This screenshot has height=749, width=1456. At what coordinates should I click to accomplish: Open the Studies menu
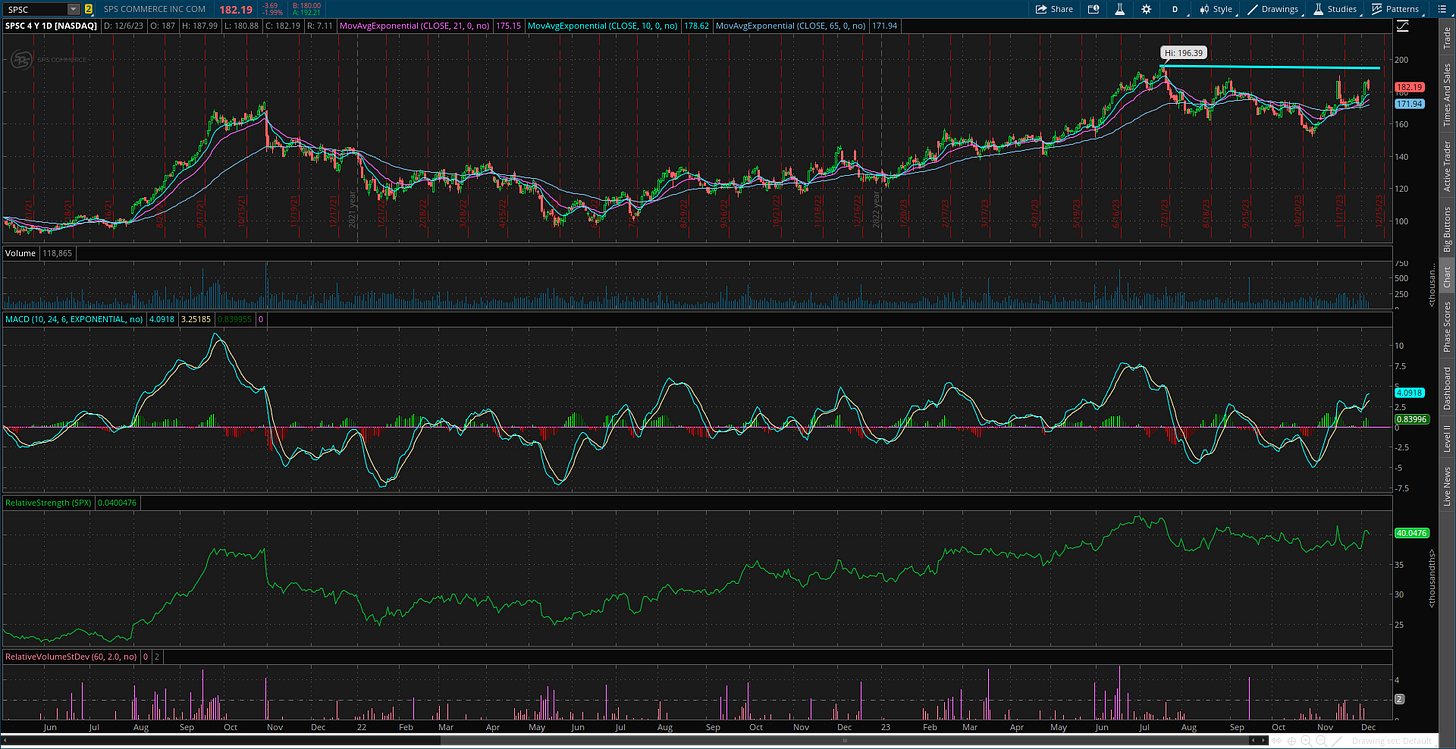(1337, 9)
